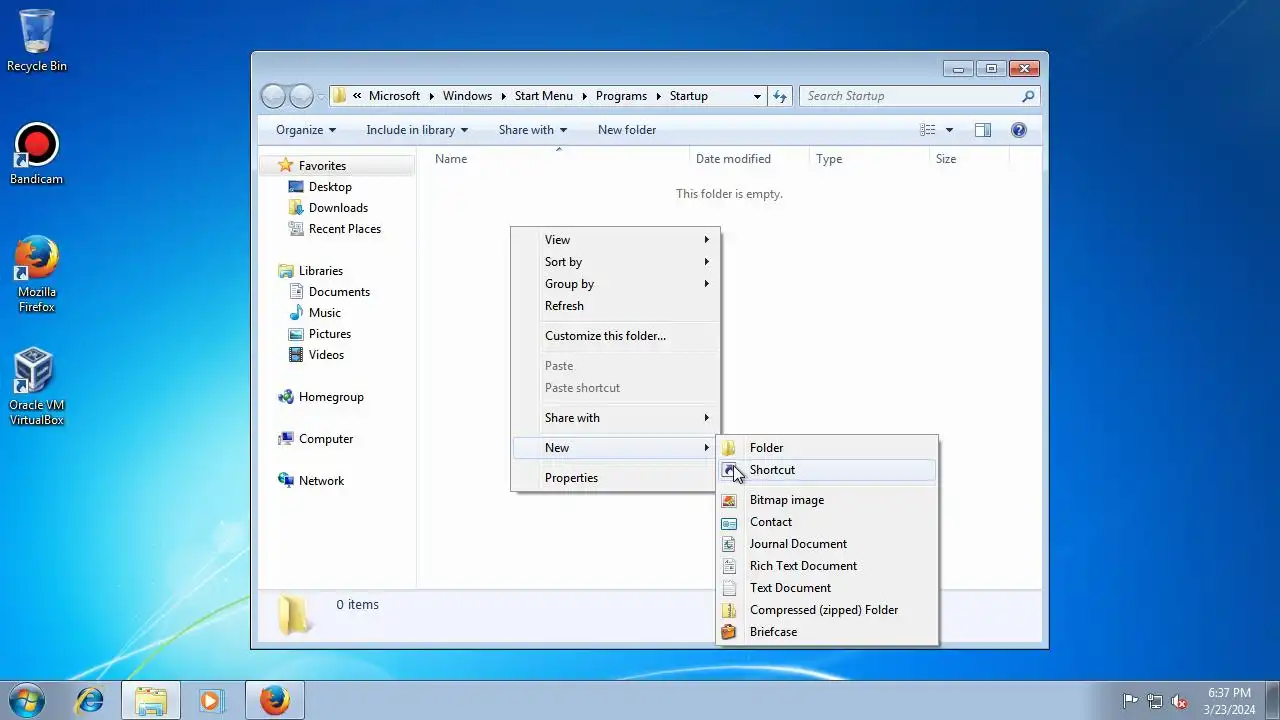Click the New folder toolbar button
The height and width of the screenshot is (720, 1280).
[627, 130]
